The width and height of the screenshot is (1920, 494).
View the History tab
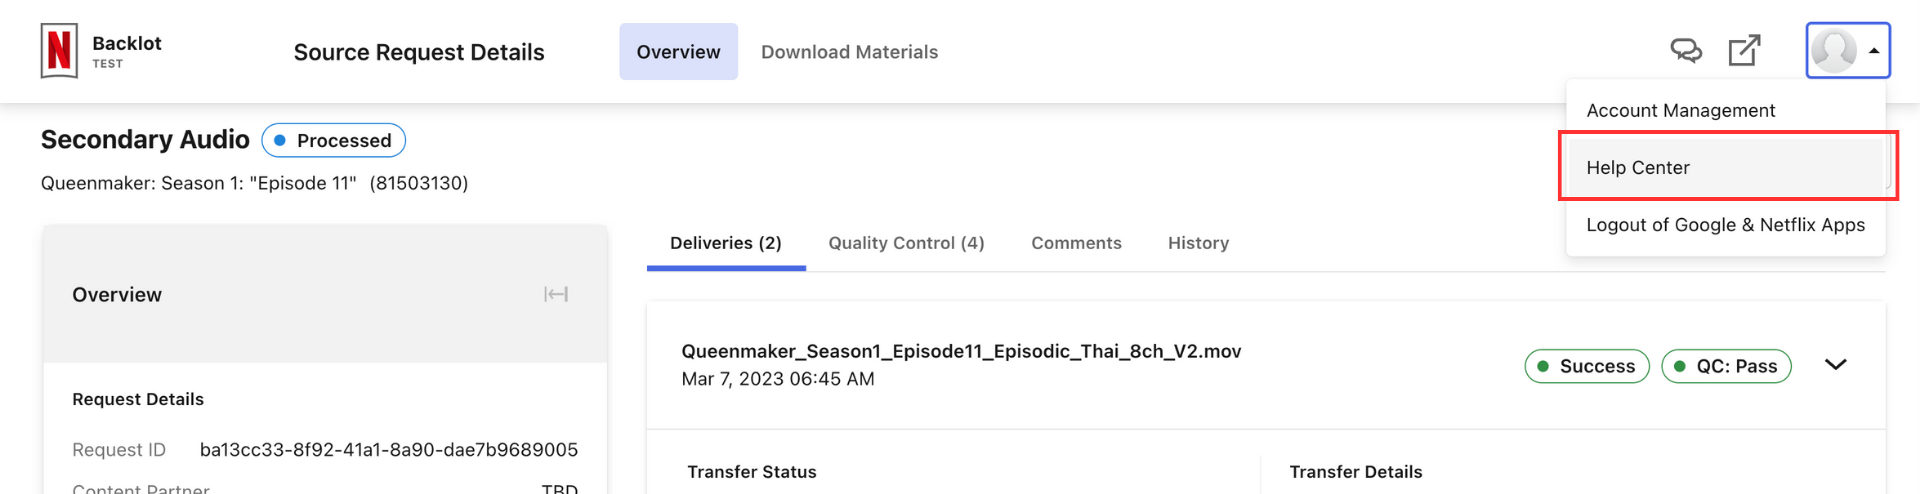1198,243
